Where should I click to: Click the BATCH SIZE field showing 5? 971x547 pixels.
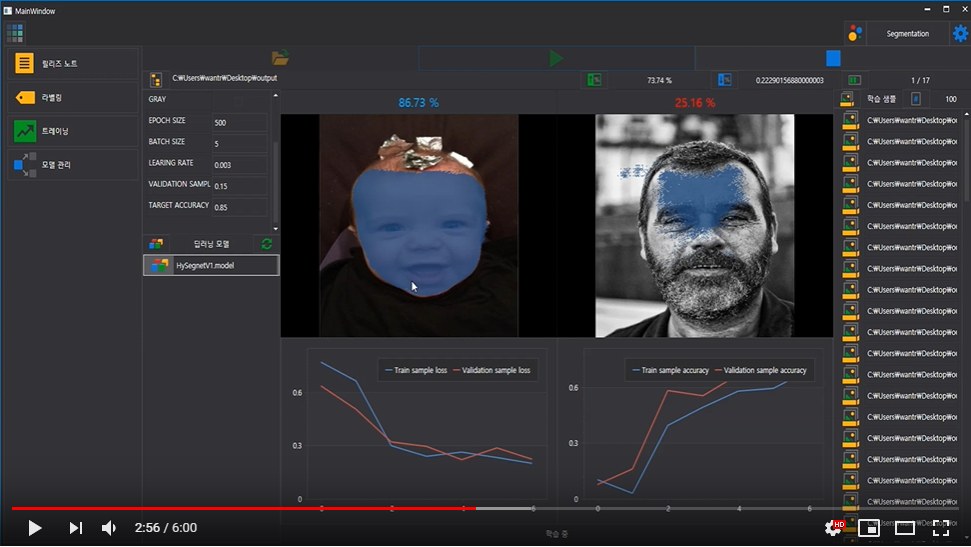pyautogui.click(x=240, y=143)
